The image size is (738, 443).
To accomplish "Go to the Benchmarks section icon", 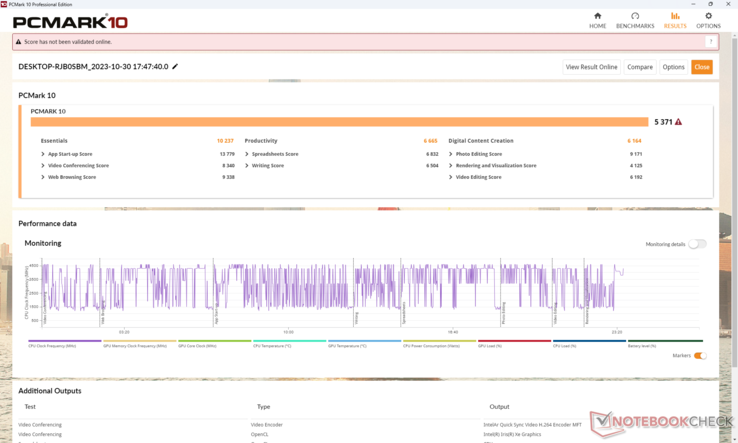I will coord(635,19).
